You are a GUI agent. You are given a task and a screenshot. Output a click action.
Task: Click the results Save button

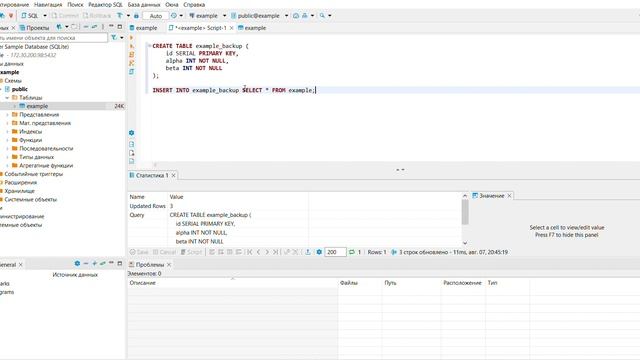[139, 252]
